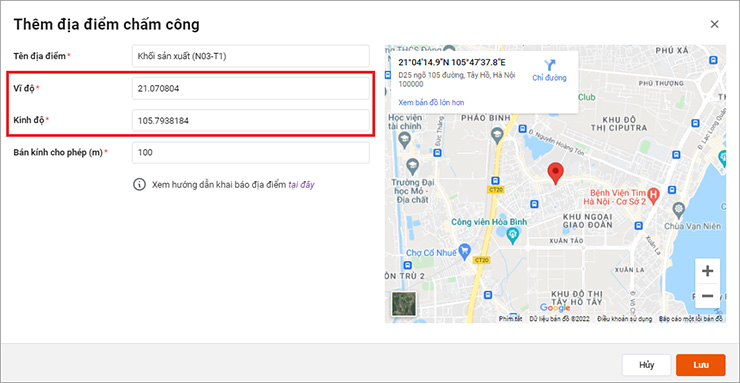Click the Bán kính cho phép field

click(251, 153)
